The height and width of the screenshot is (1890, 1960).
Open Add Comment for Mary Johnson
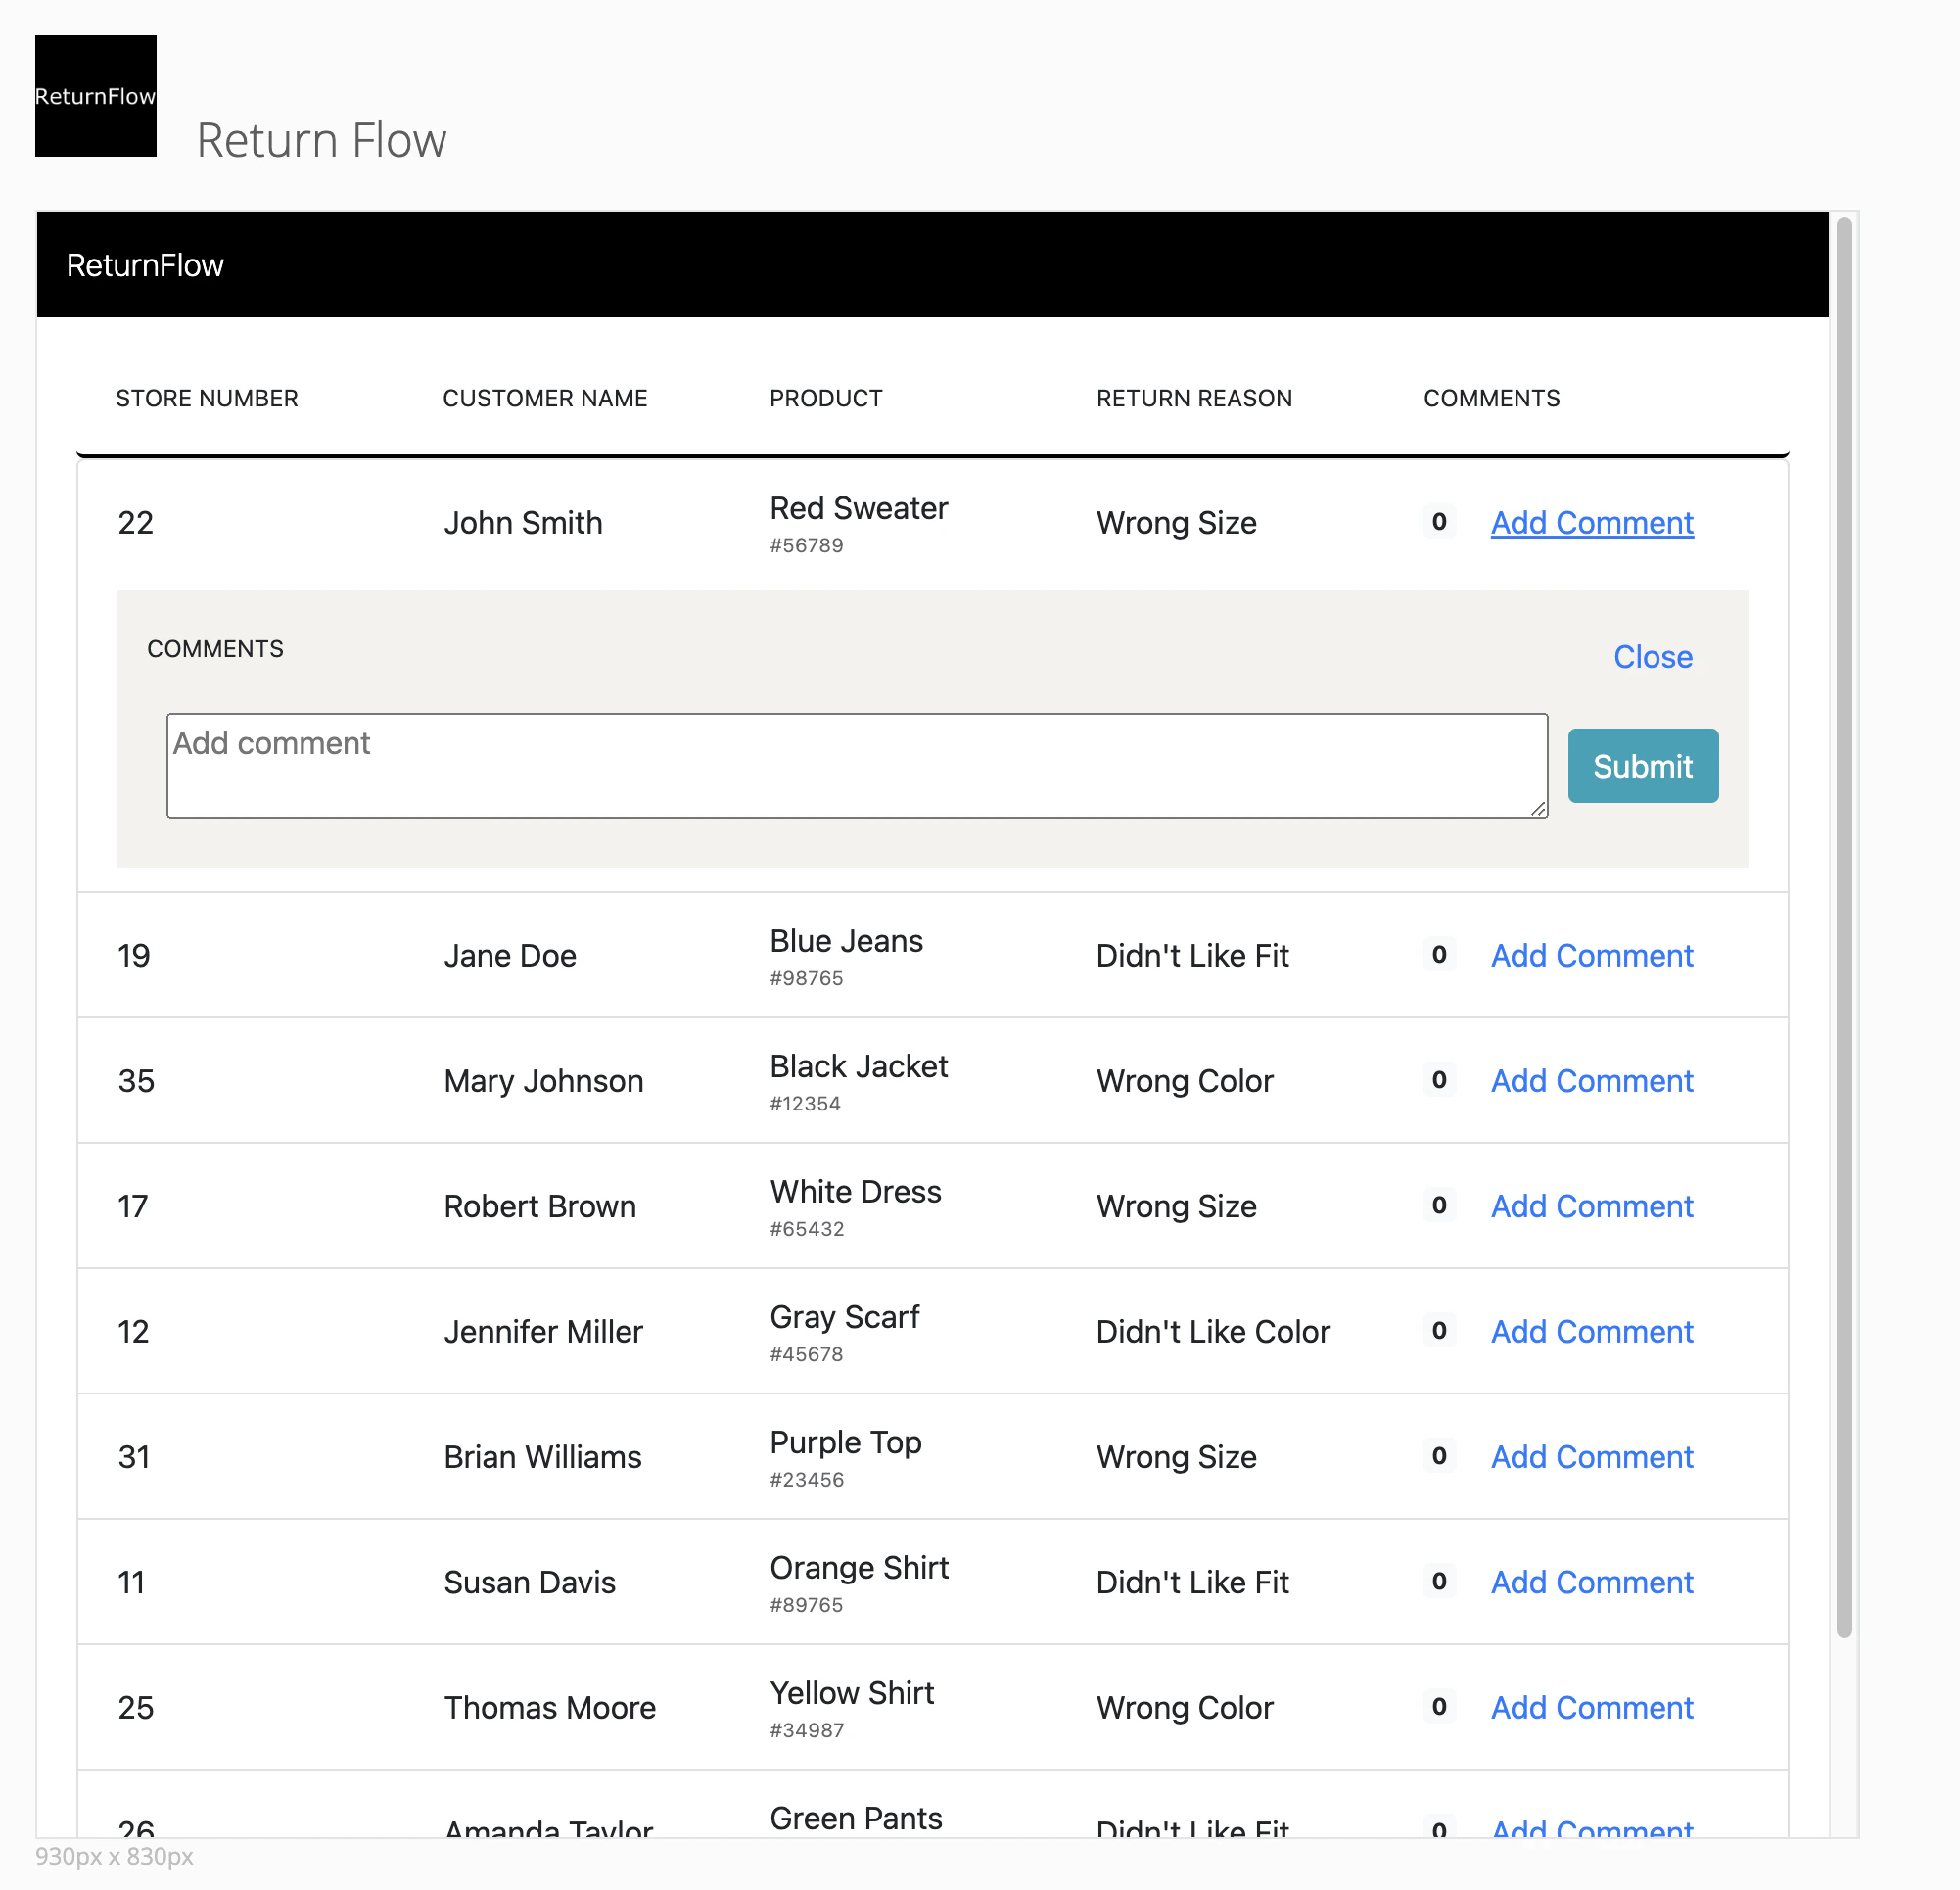[1591, 1081]
